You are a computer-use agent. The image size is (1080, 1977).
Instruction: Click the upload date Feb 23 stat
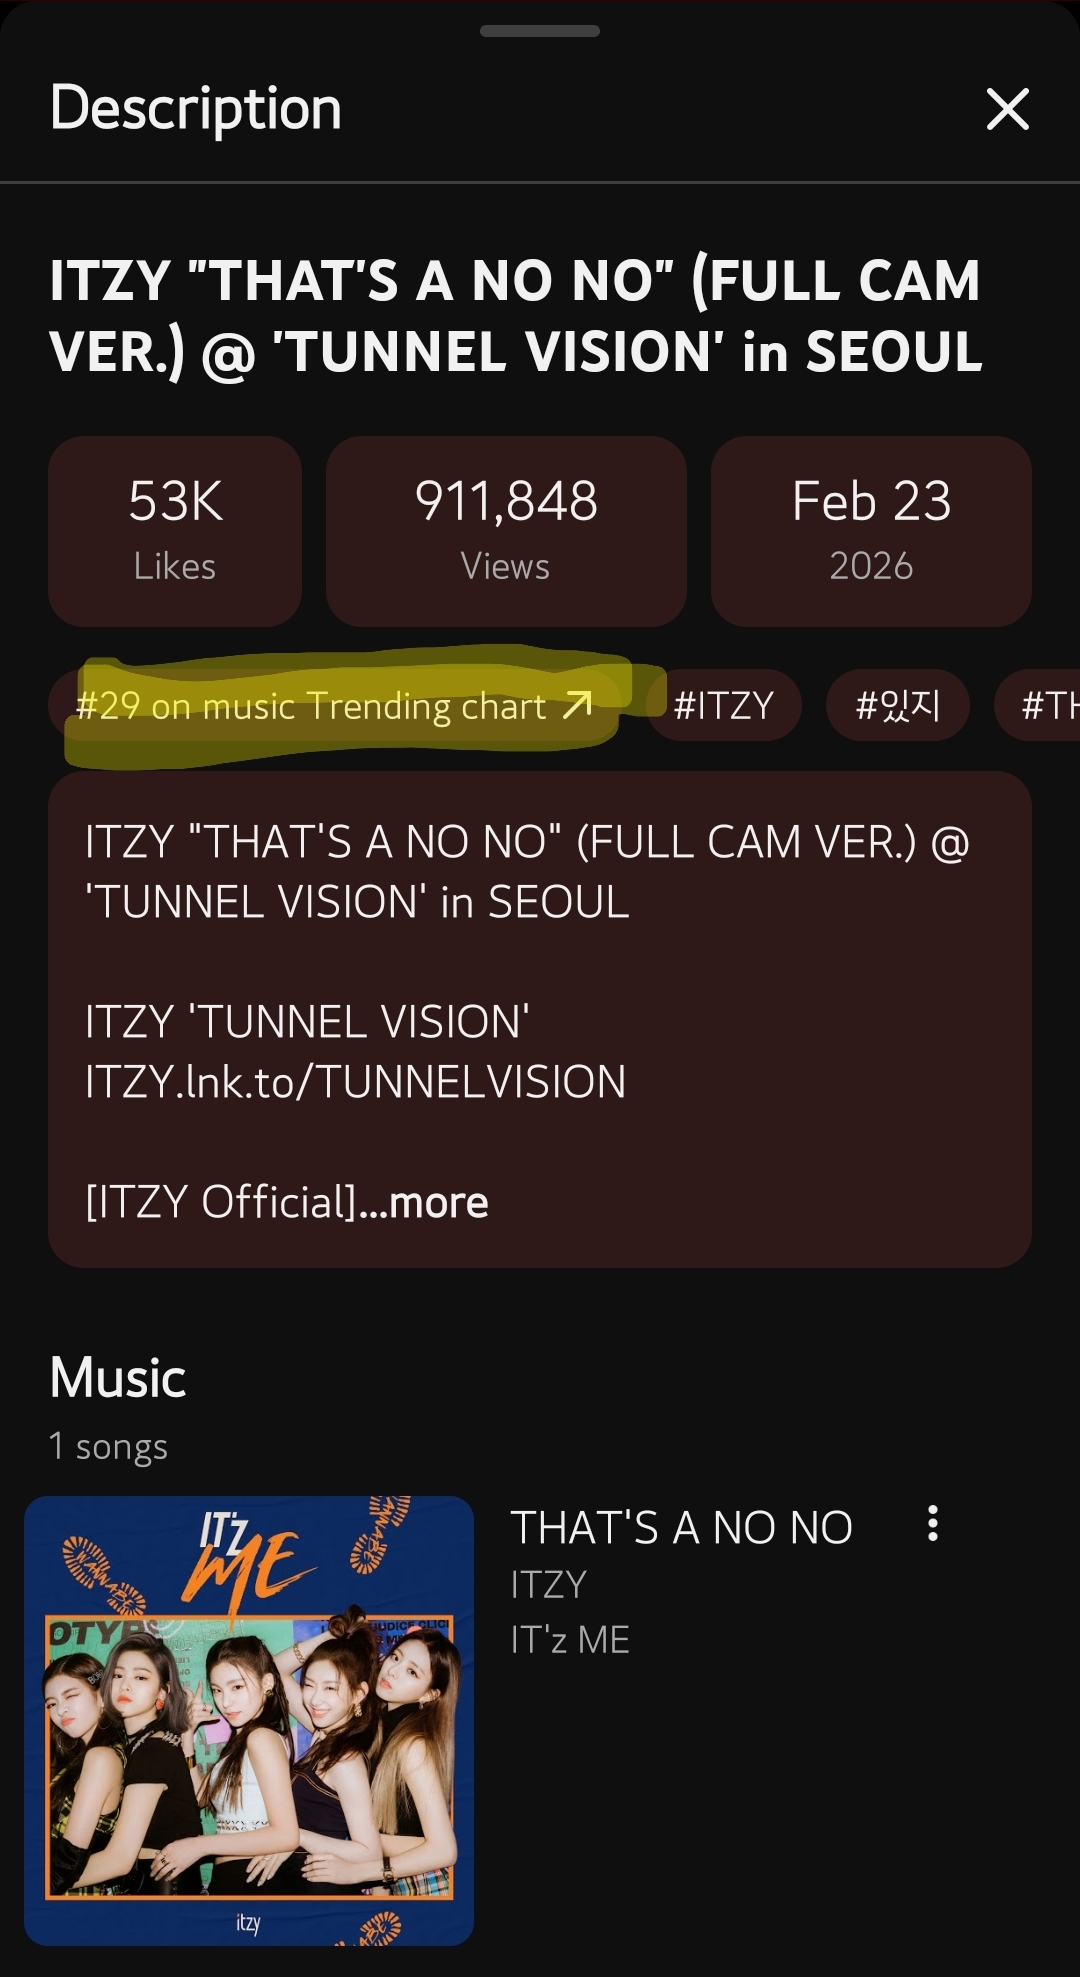coord(871,530)
